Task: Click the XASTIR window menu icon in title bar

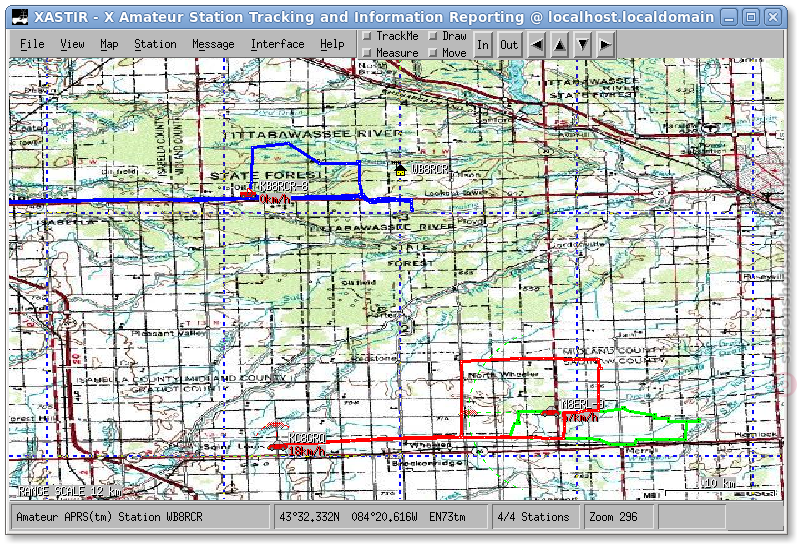Action: point(20,17)
